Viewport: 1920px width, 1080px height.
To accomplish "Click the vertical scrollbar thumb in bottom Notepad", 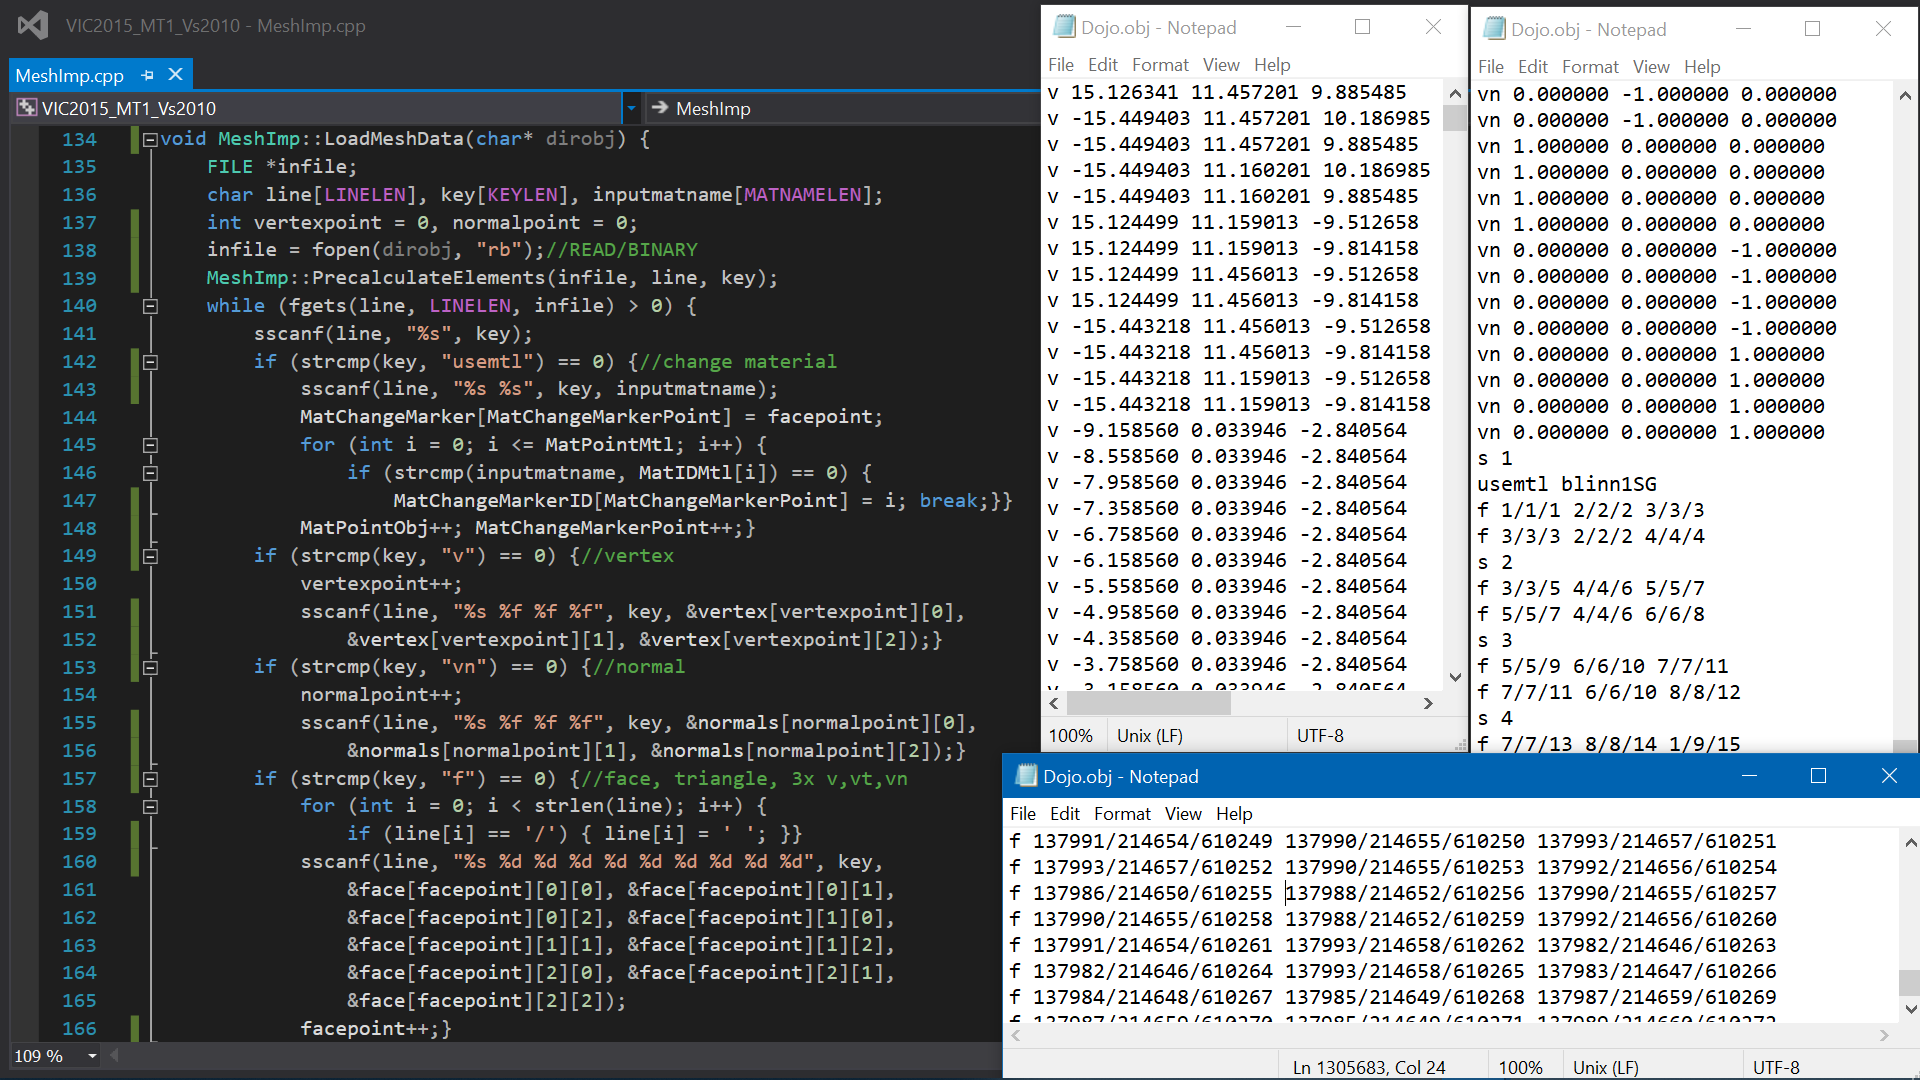I will click(1910, 982).
